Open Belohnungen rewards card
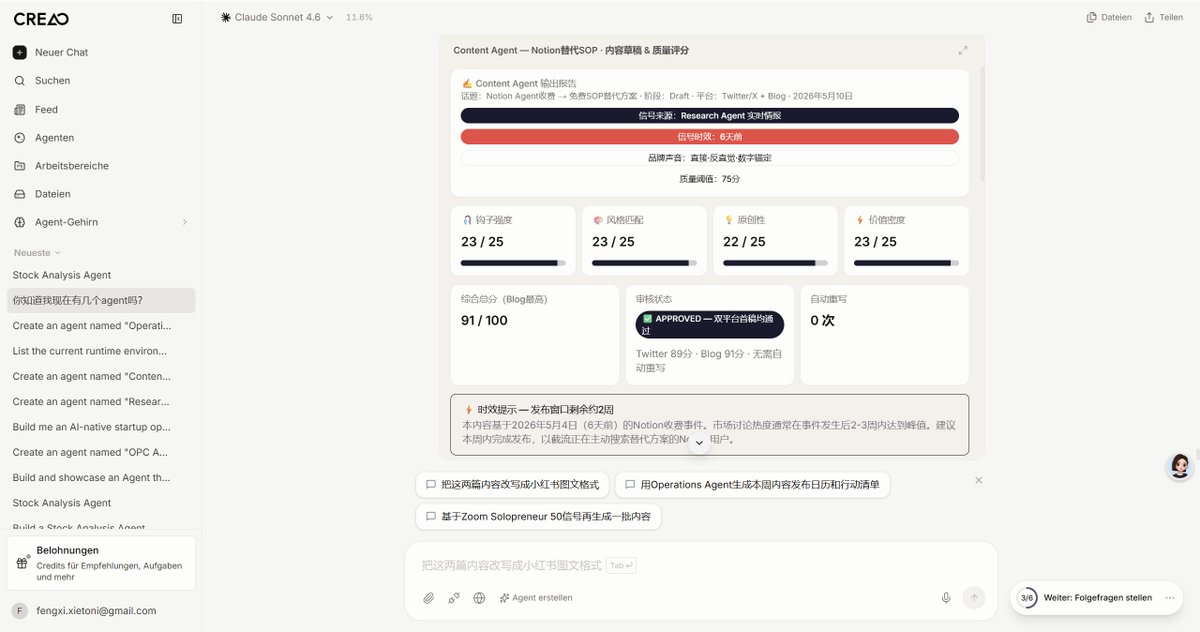 pos(101,563)
